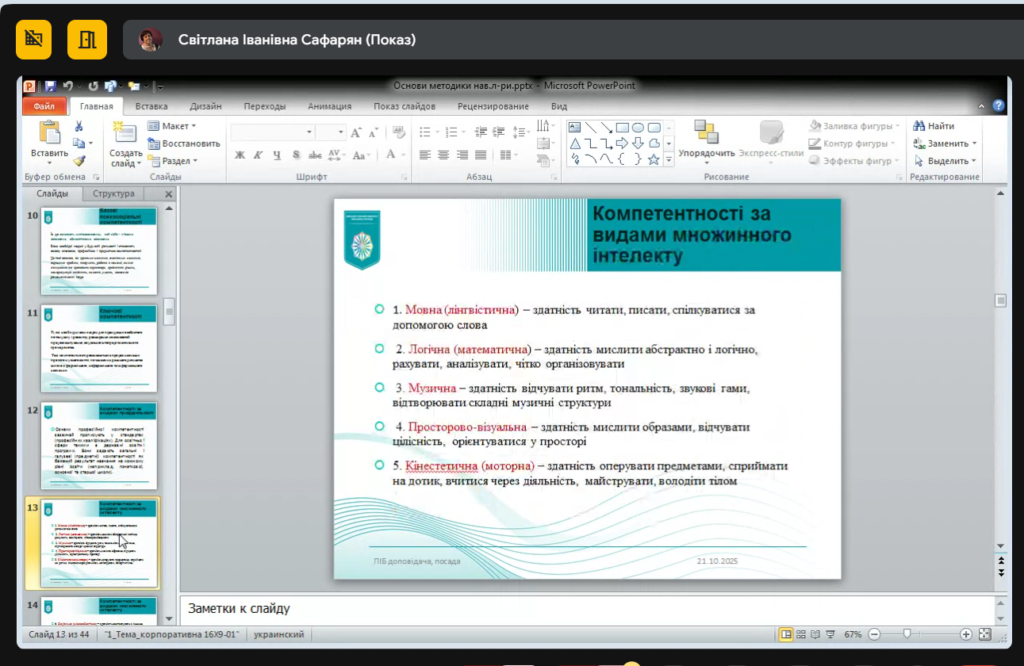Screen dimensions: 1024x666
Task: Select slide 11 thumbnail
Action: click(x=100, y=348)
